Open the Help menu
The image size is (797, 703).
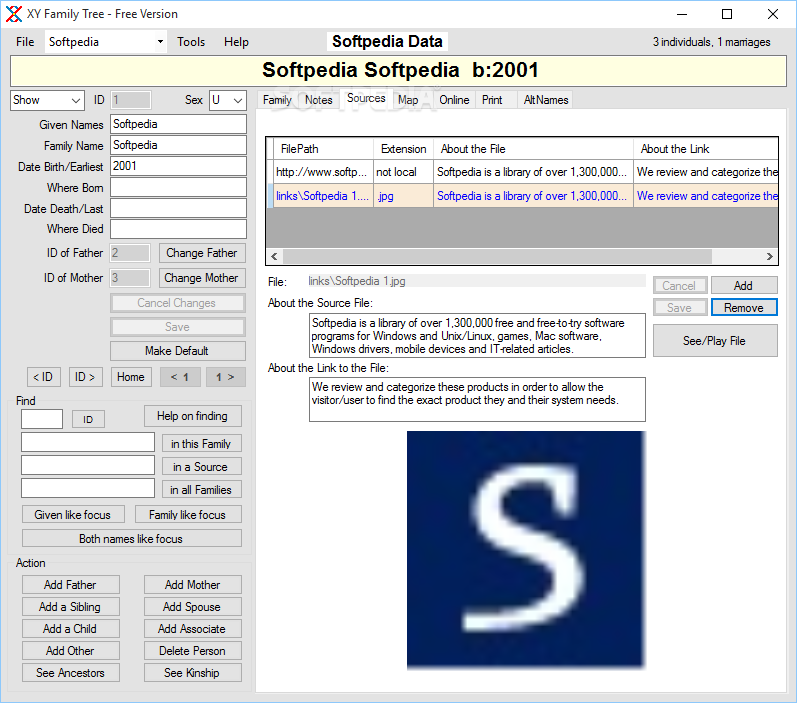tap(236, 42)
